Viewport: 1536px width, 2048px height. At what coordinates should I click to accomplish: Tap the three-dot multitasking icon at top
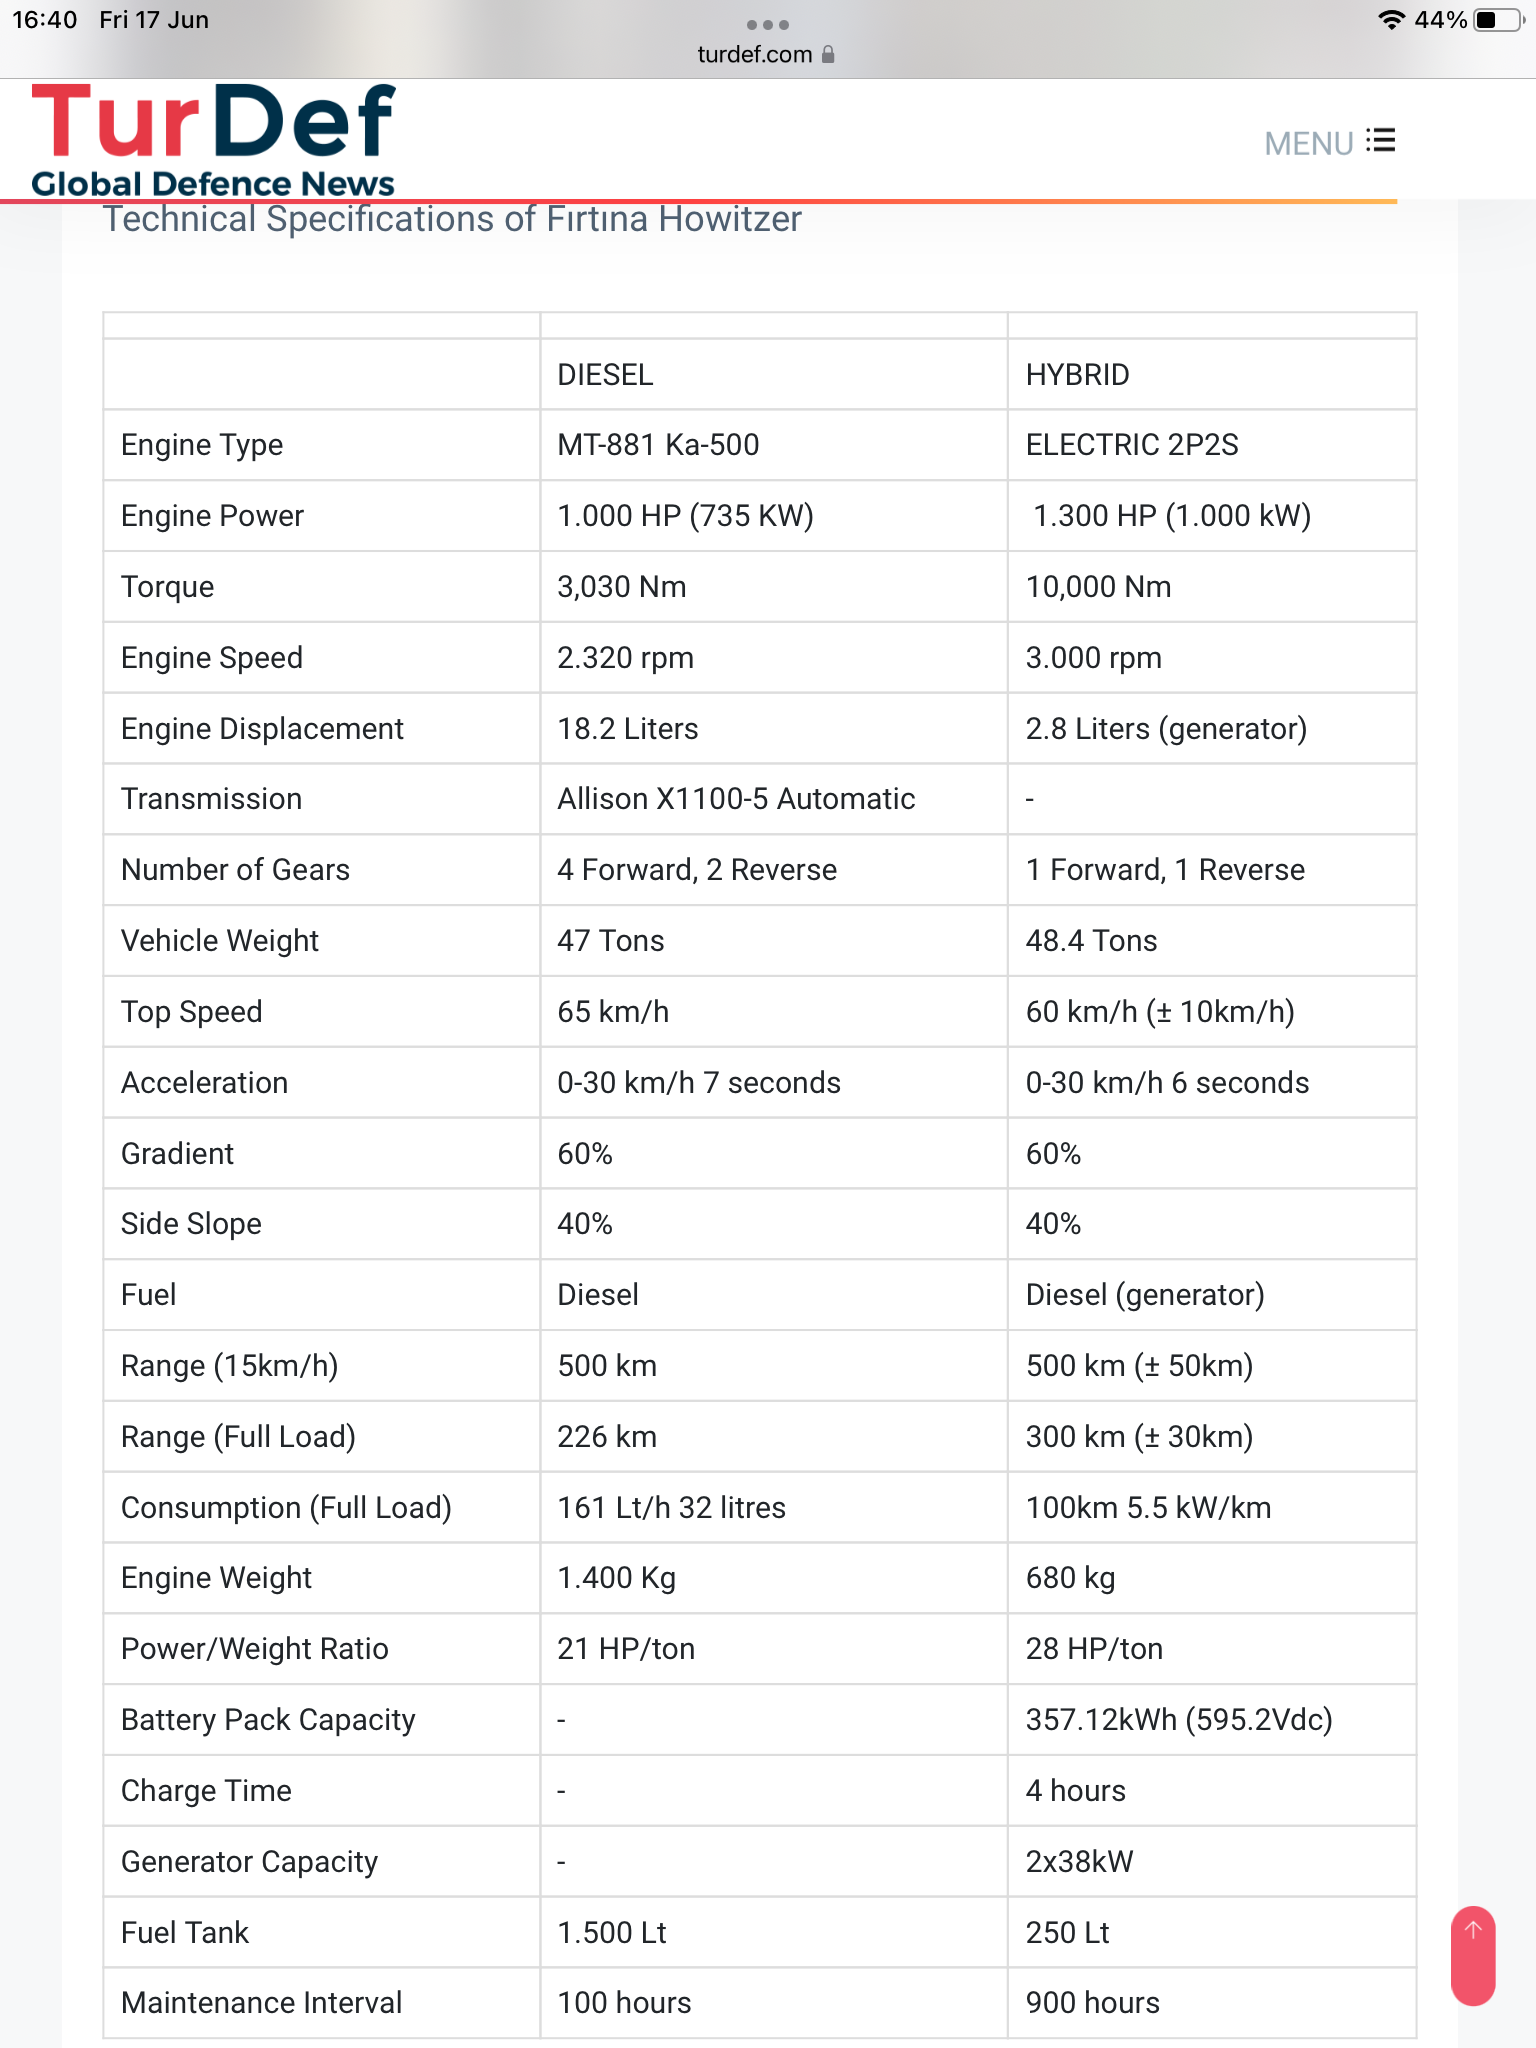tap(767, 25)
